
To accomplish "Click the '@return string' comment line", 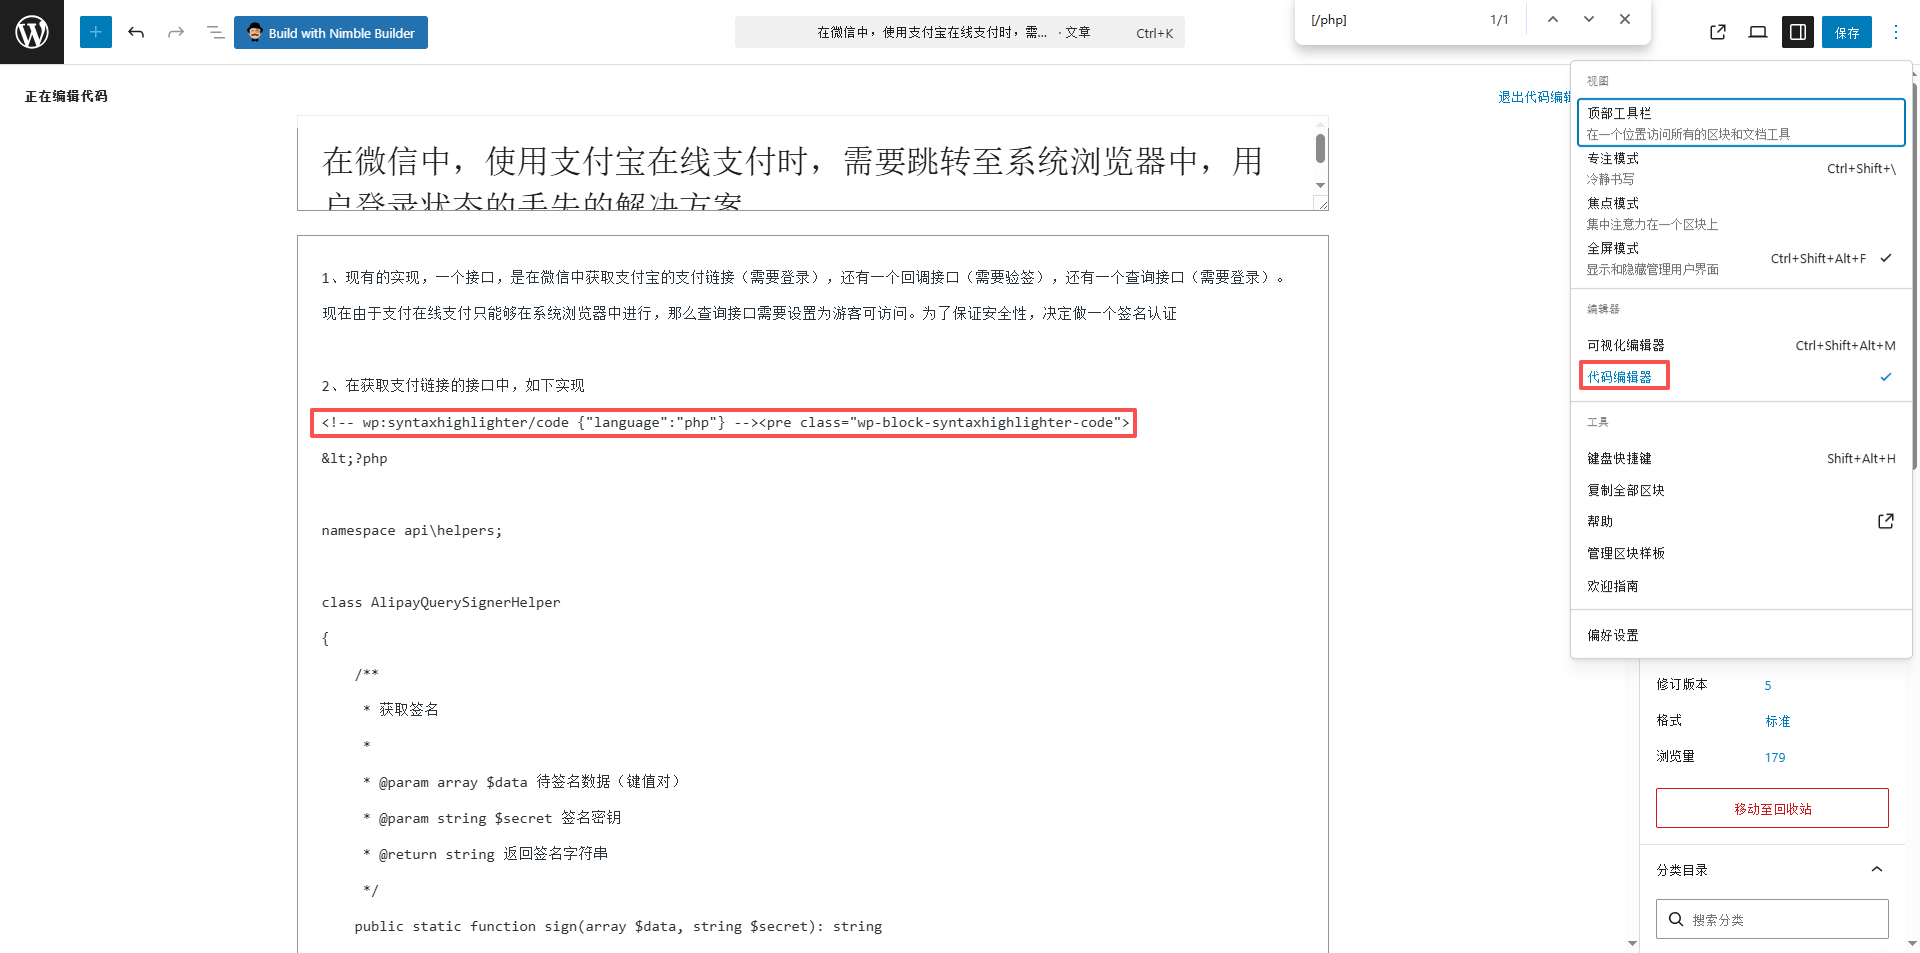I will pos(485,854).
